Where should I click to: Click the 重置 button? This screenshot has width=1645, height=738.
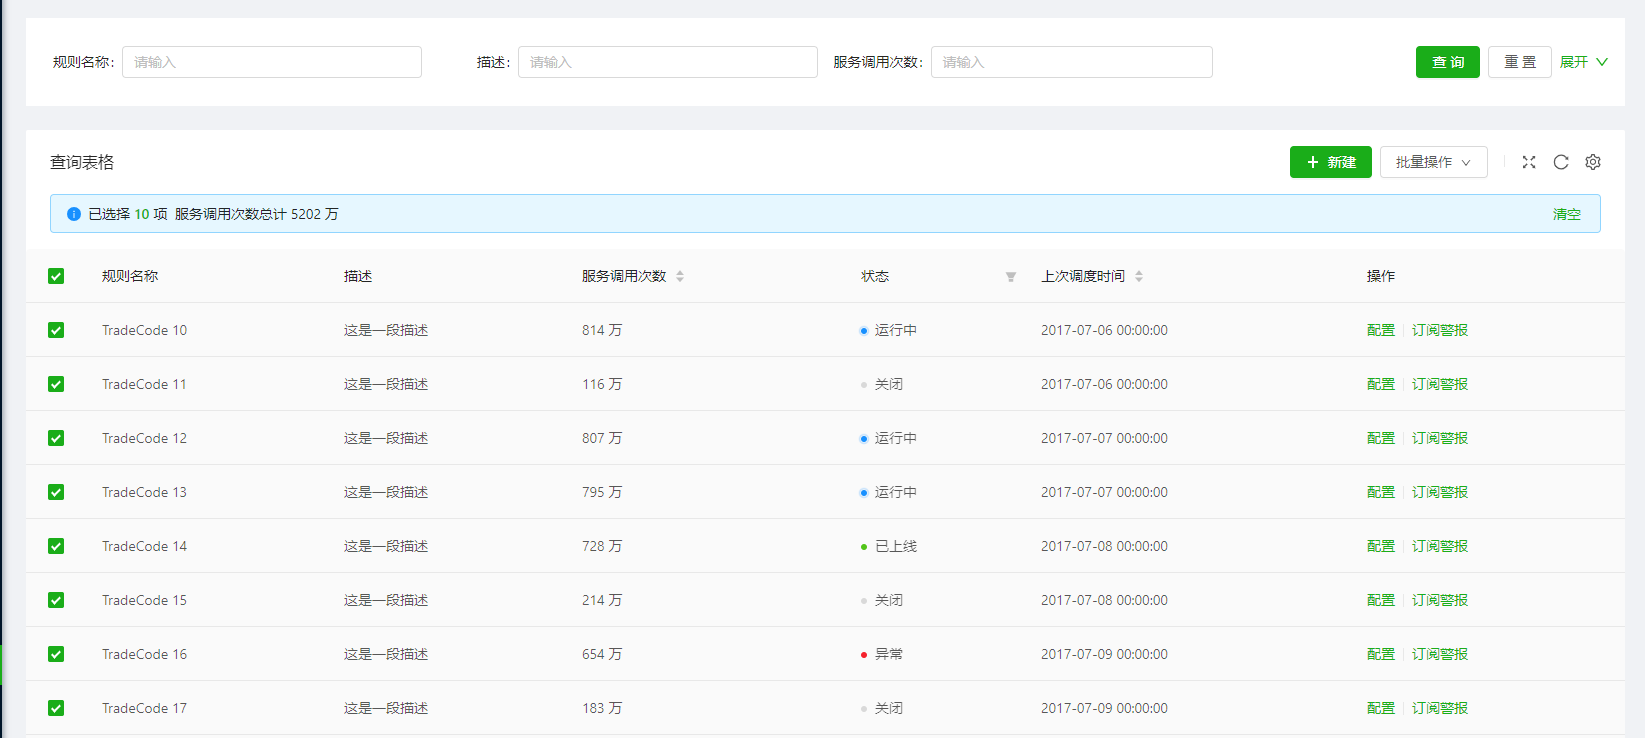(x=1520, y=62)
